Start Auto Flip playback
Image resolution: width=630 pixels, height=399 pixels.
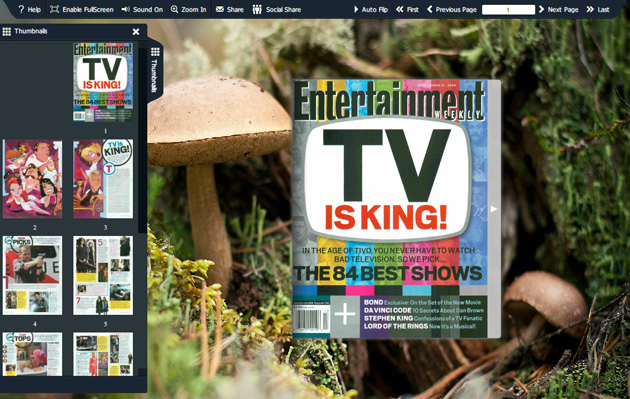coord(370,9)
